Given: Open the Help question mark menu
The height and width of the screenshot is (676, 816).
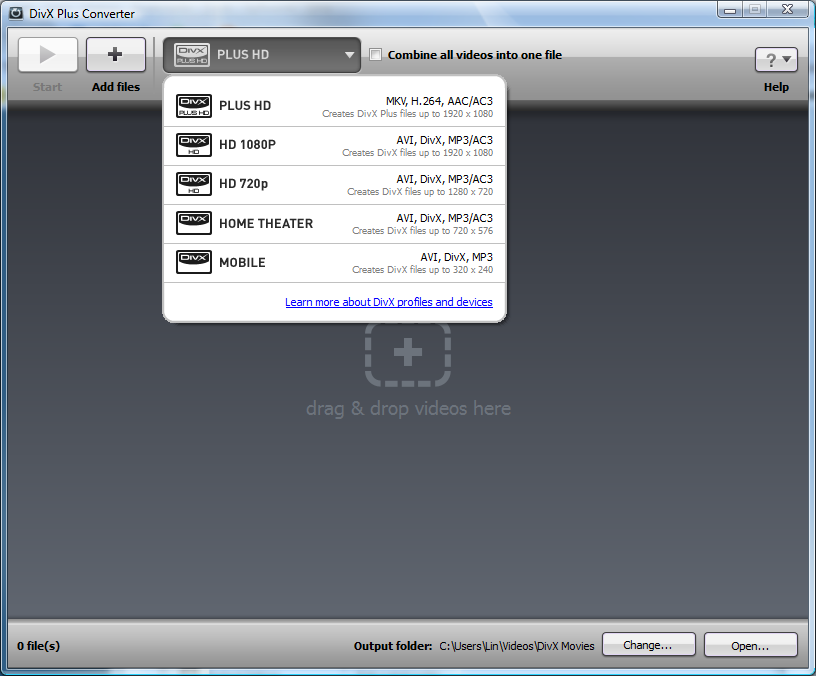Looking at the screenshot, I should pos(776,60).
